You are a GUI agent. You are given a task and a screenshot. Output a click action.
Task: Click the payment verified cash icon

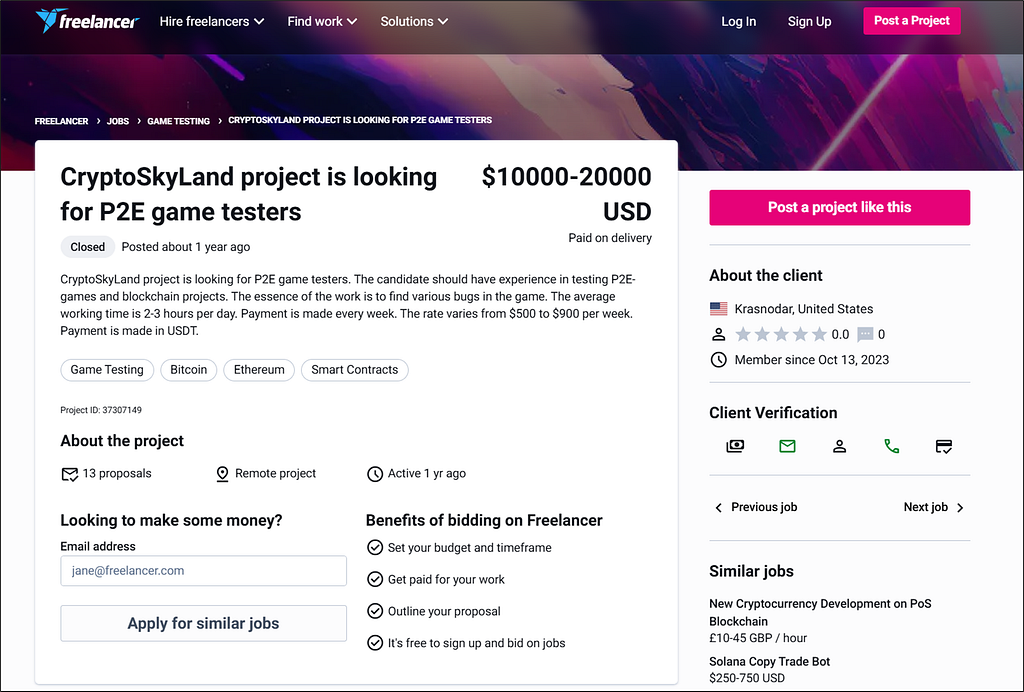coord(735,446)
